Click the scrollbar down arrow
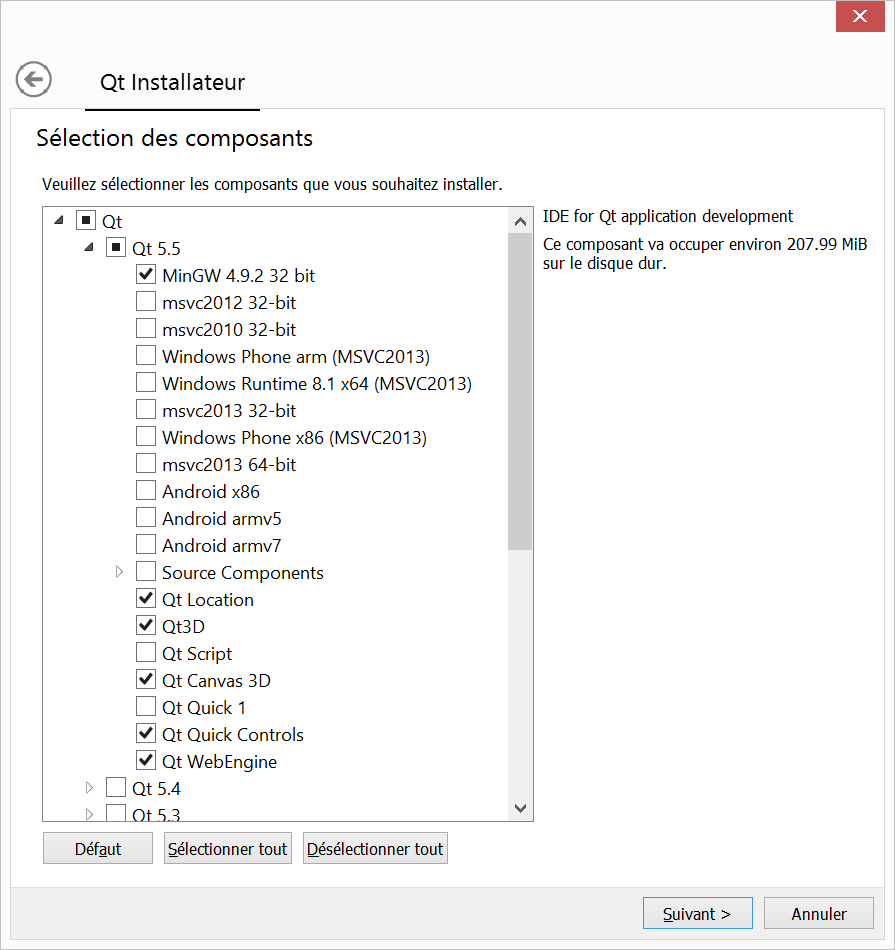The height and width of the screenshot is (950, 895). (520, 808)
